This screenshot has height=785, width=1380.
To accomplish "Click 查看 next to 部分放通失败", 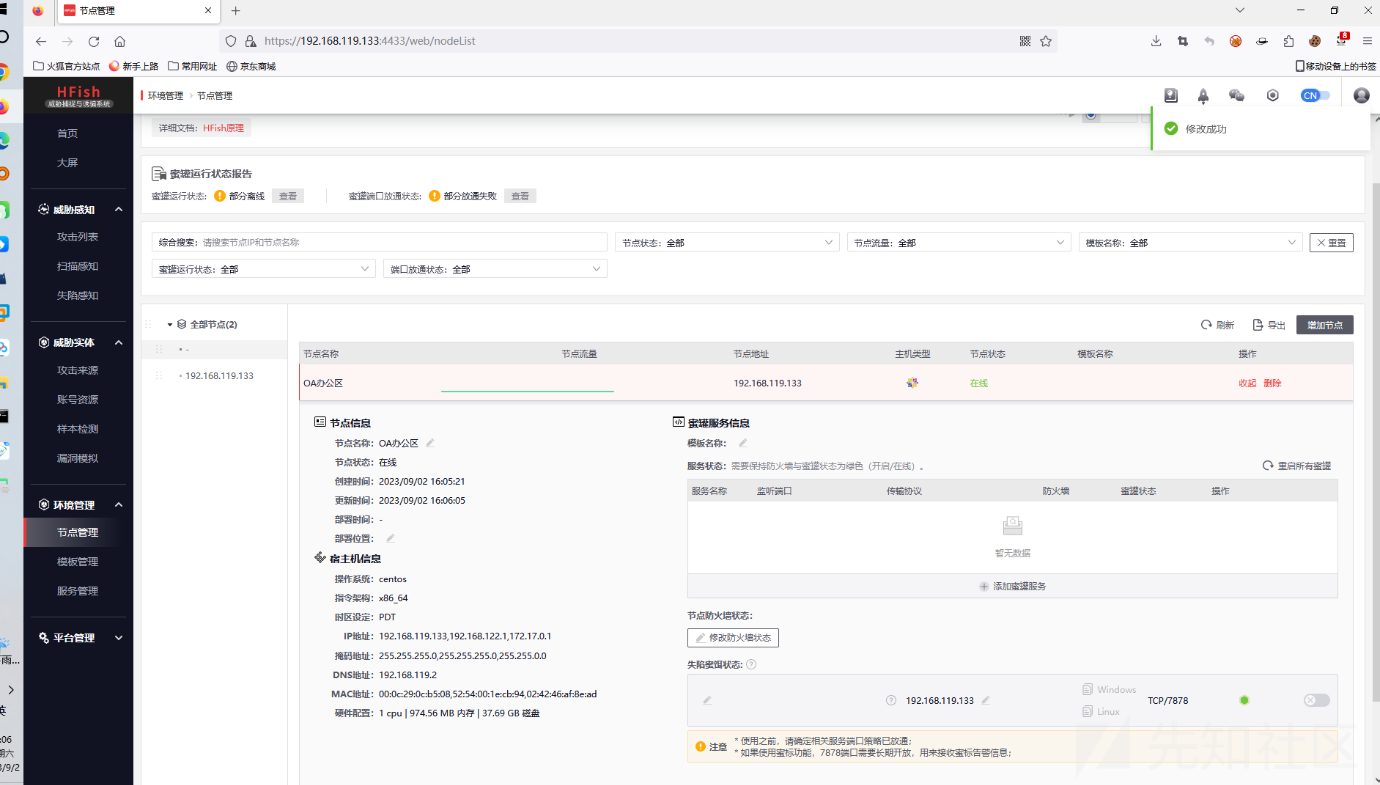I will coord(520,196).
